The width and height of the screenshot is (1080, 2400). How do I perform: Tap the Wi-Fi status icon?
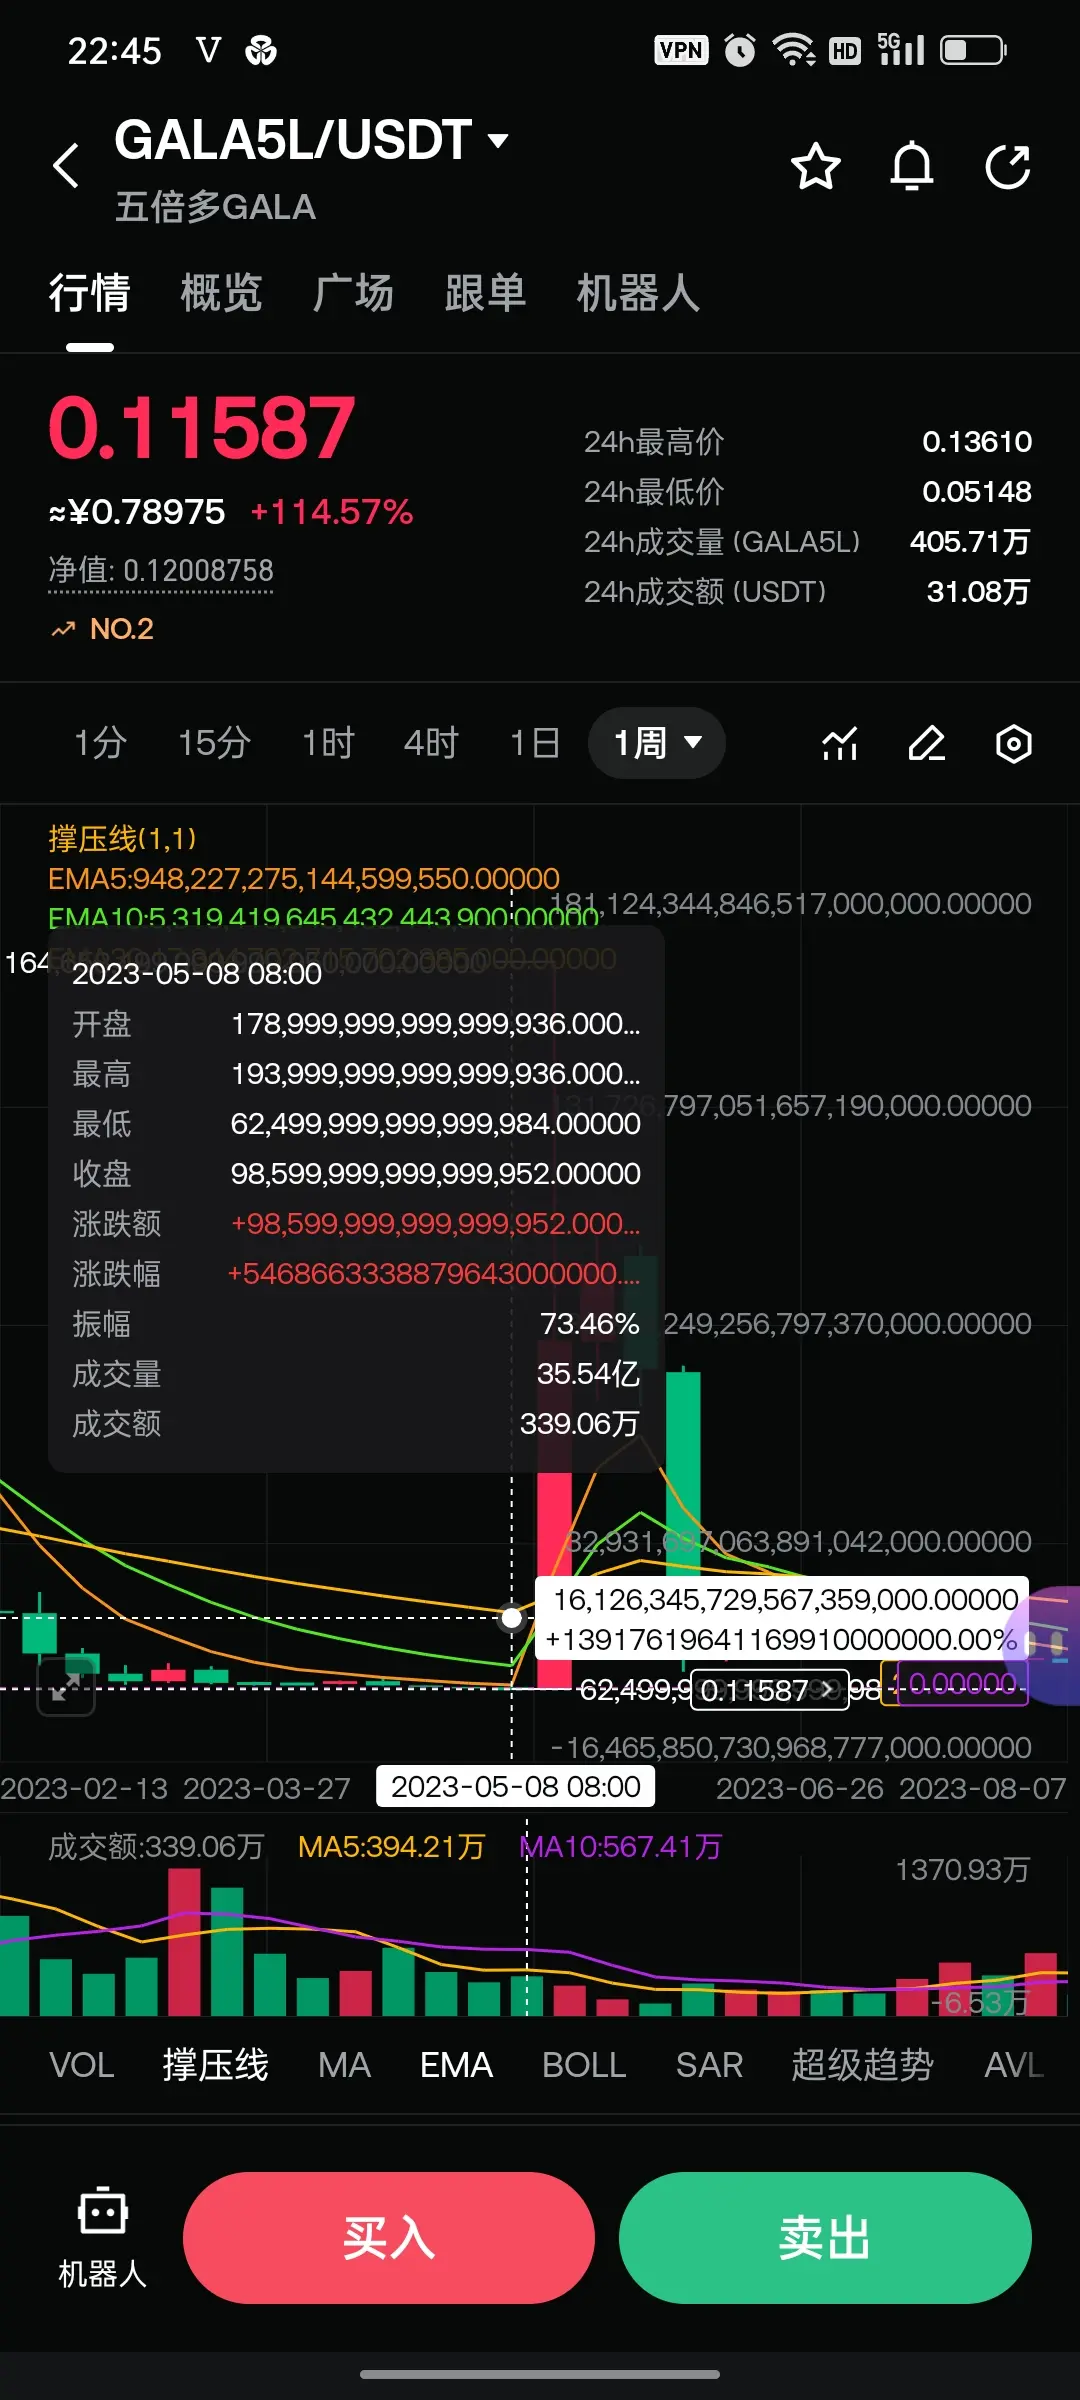tap(793, 50)
